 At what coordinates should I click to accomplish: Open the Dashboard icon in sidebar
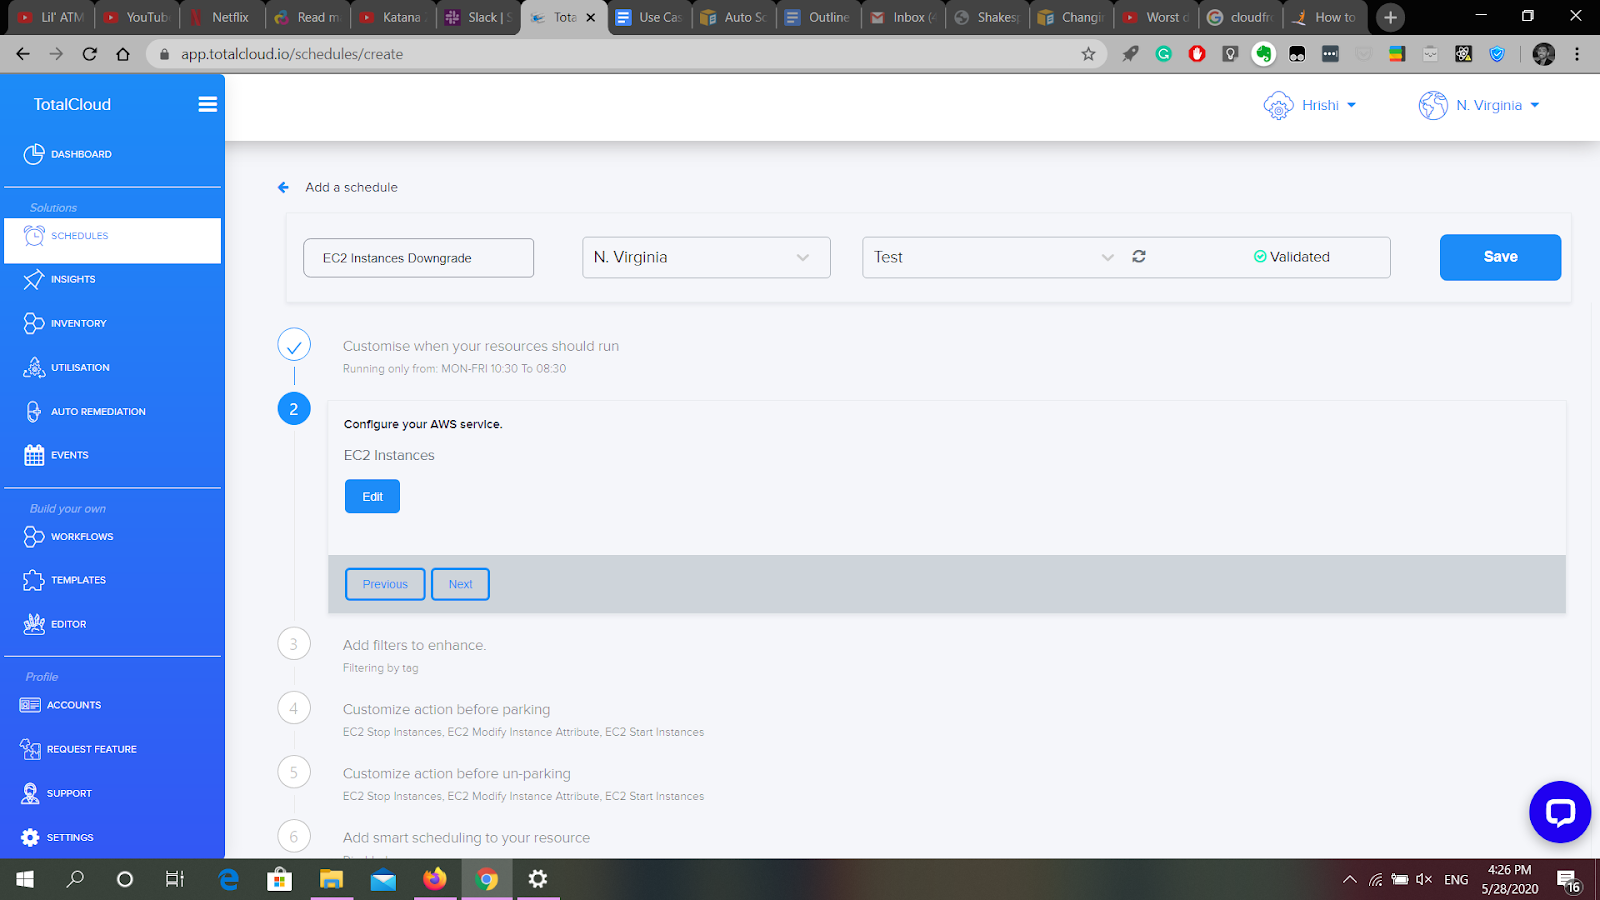click(x=34, y=154)
